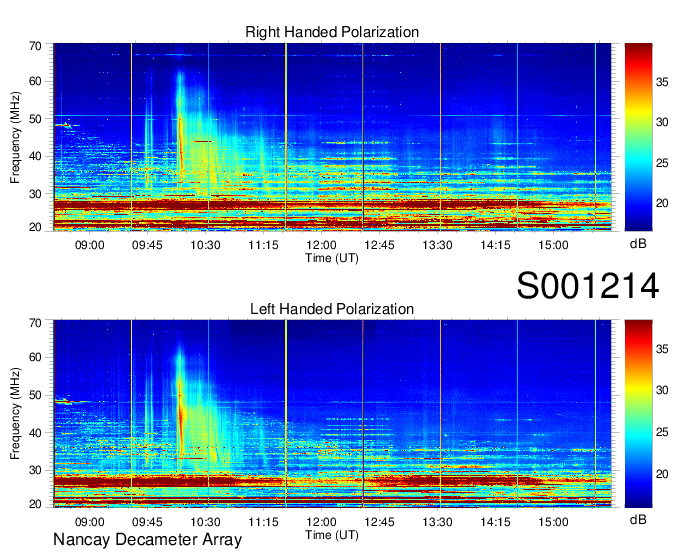Click 09:45 tick on Left Handed time axis
The width and height of the screenshot is (680, 552).
click(147, 522)
